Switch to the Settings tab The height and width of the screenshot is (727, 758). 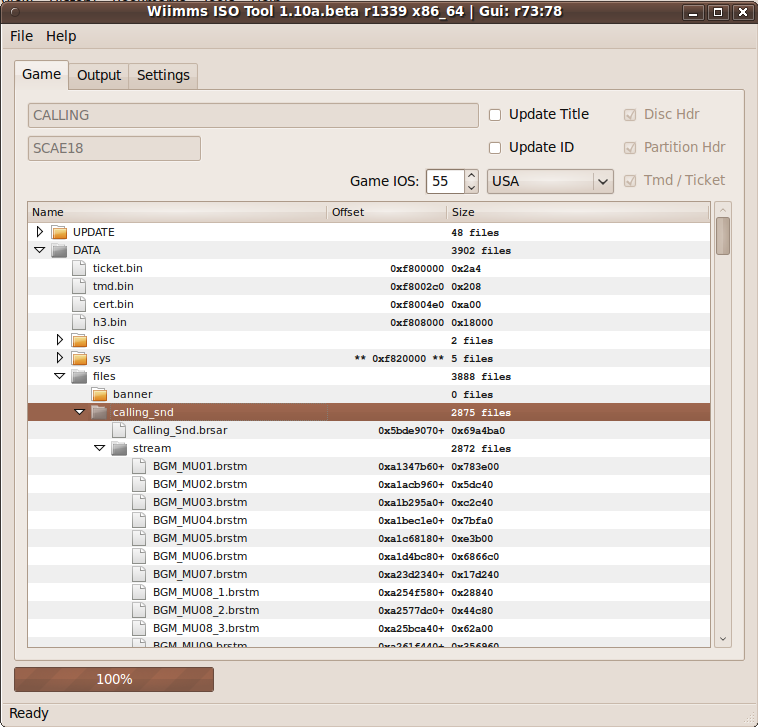(163, 75)
